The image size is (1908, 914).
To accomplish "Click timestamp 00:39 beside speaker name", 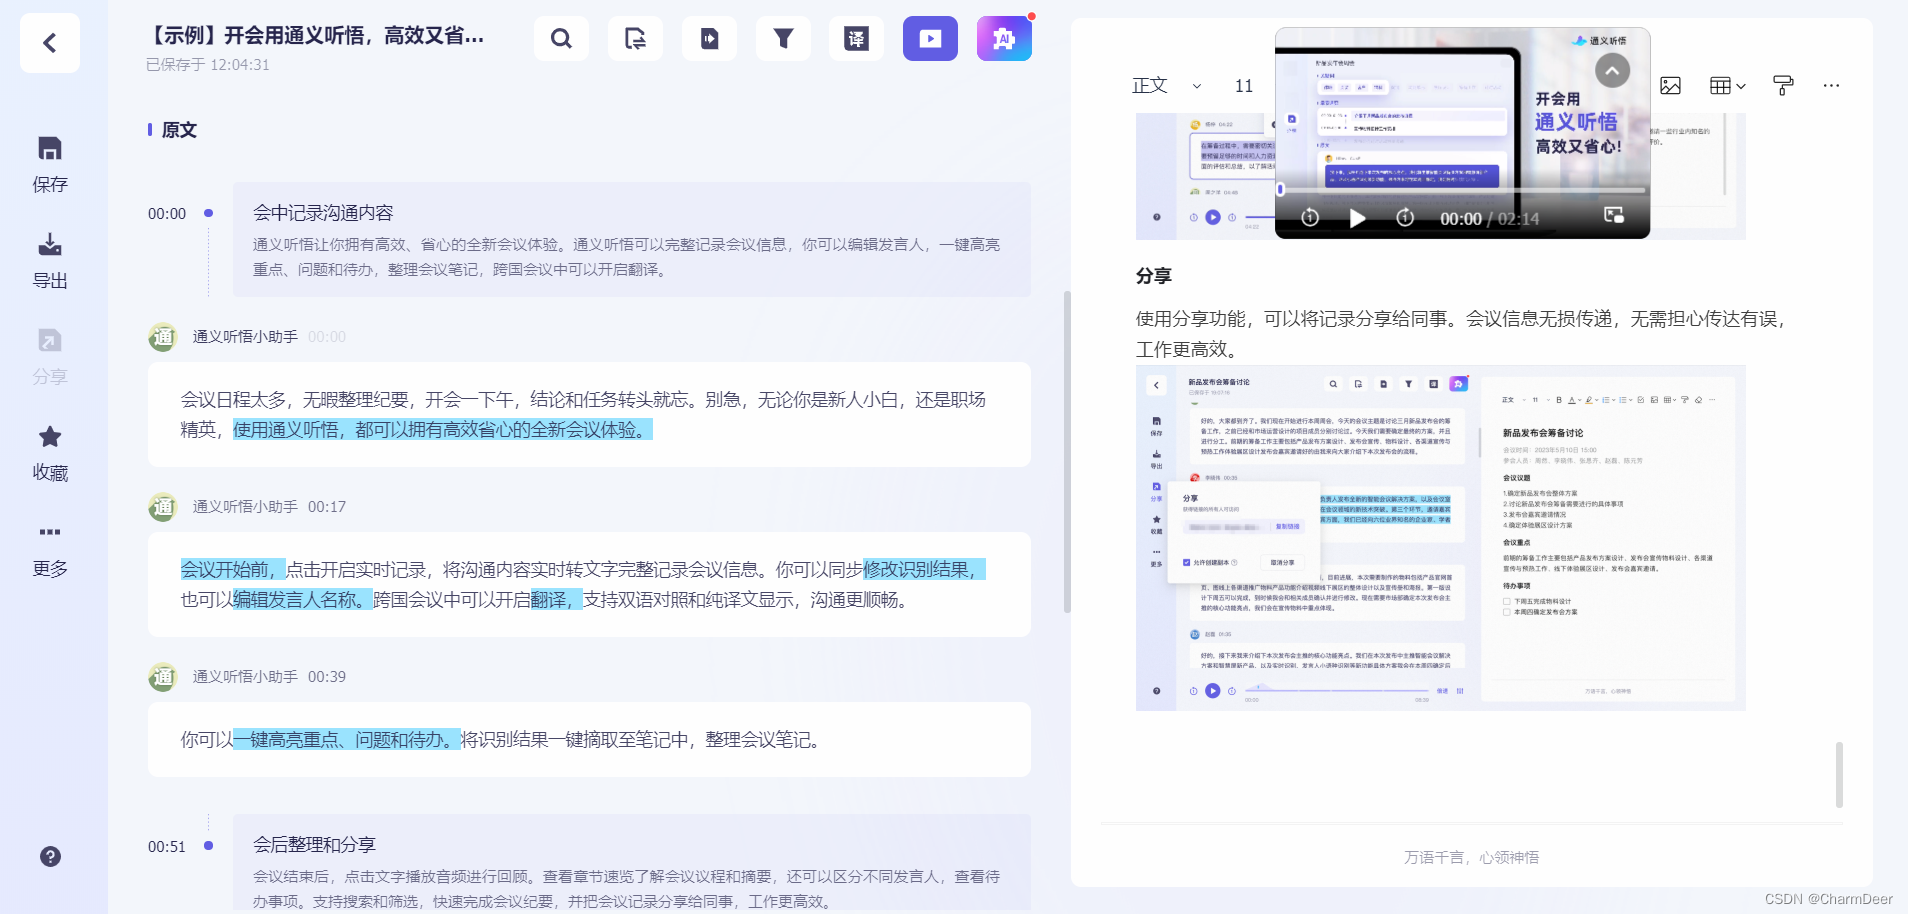I will [327, 677].
